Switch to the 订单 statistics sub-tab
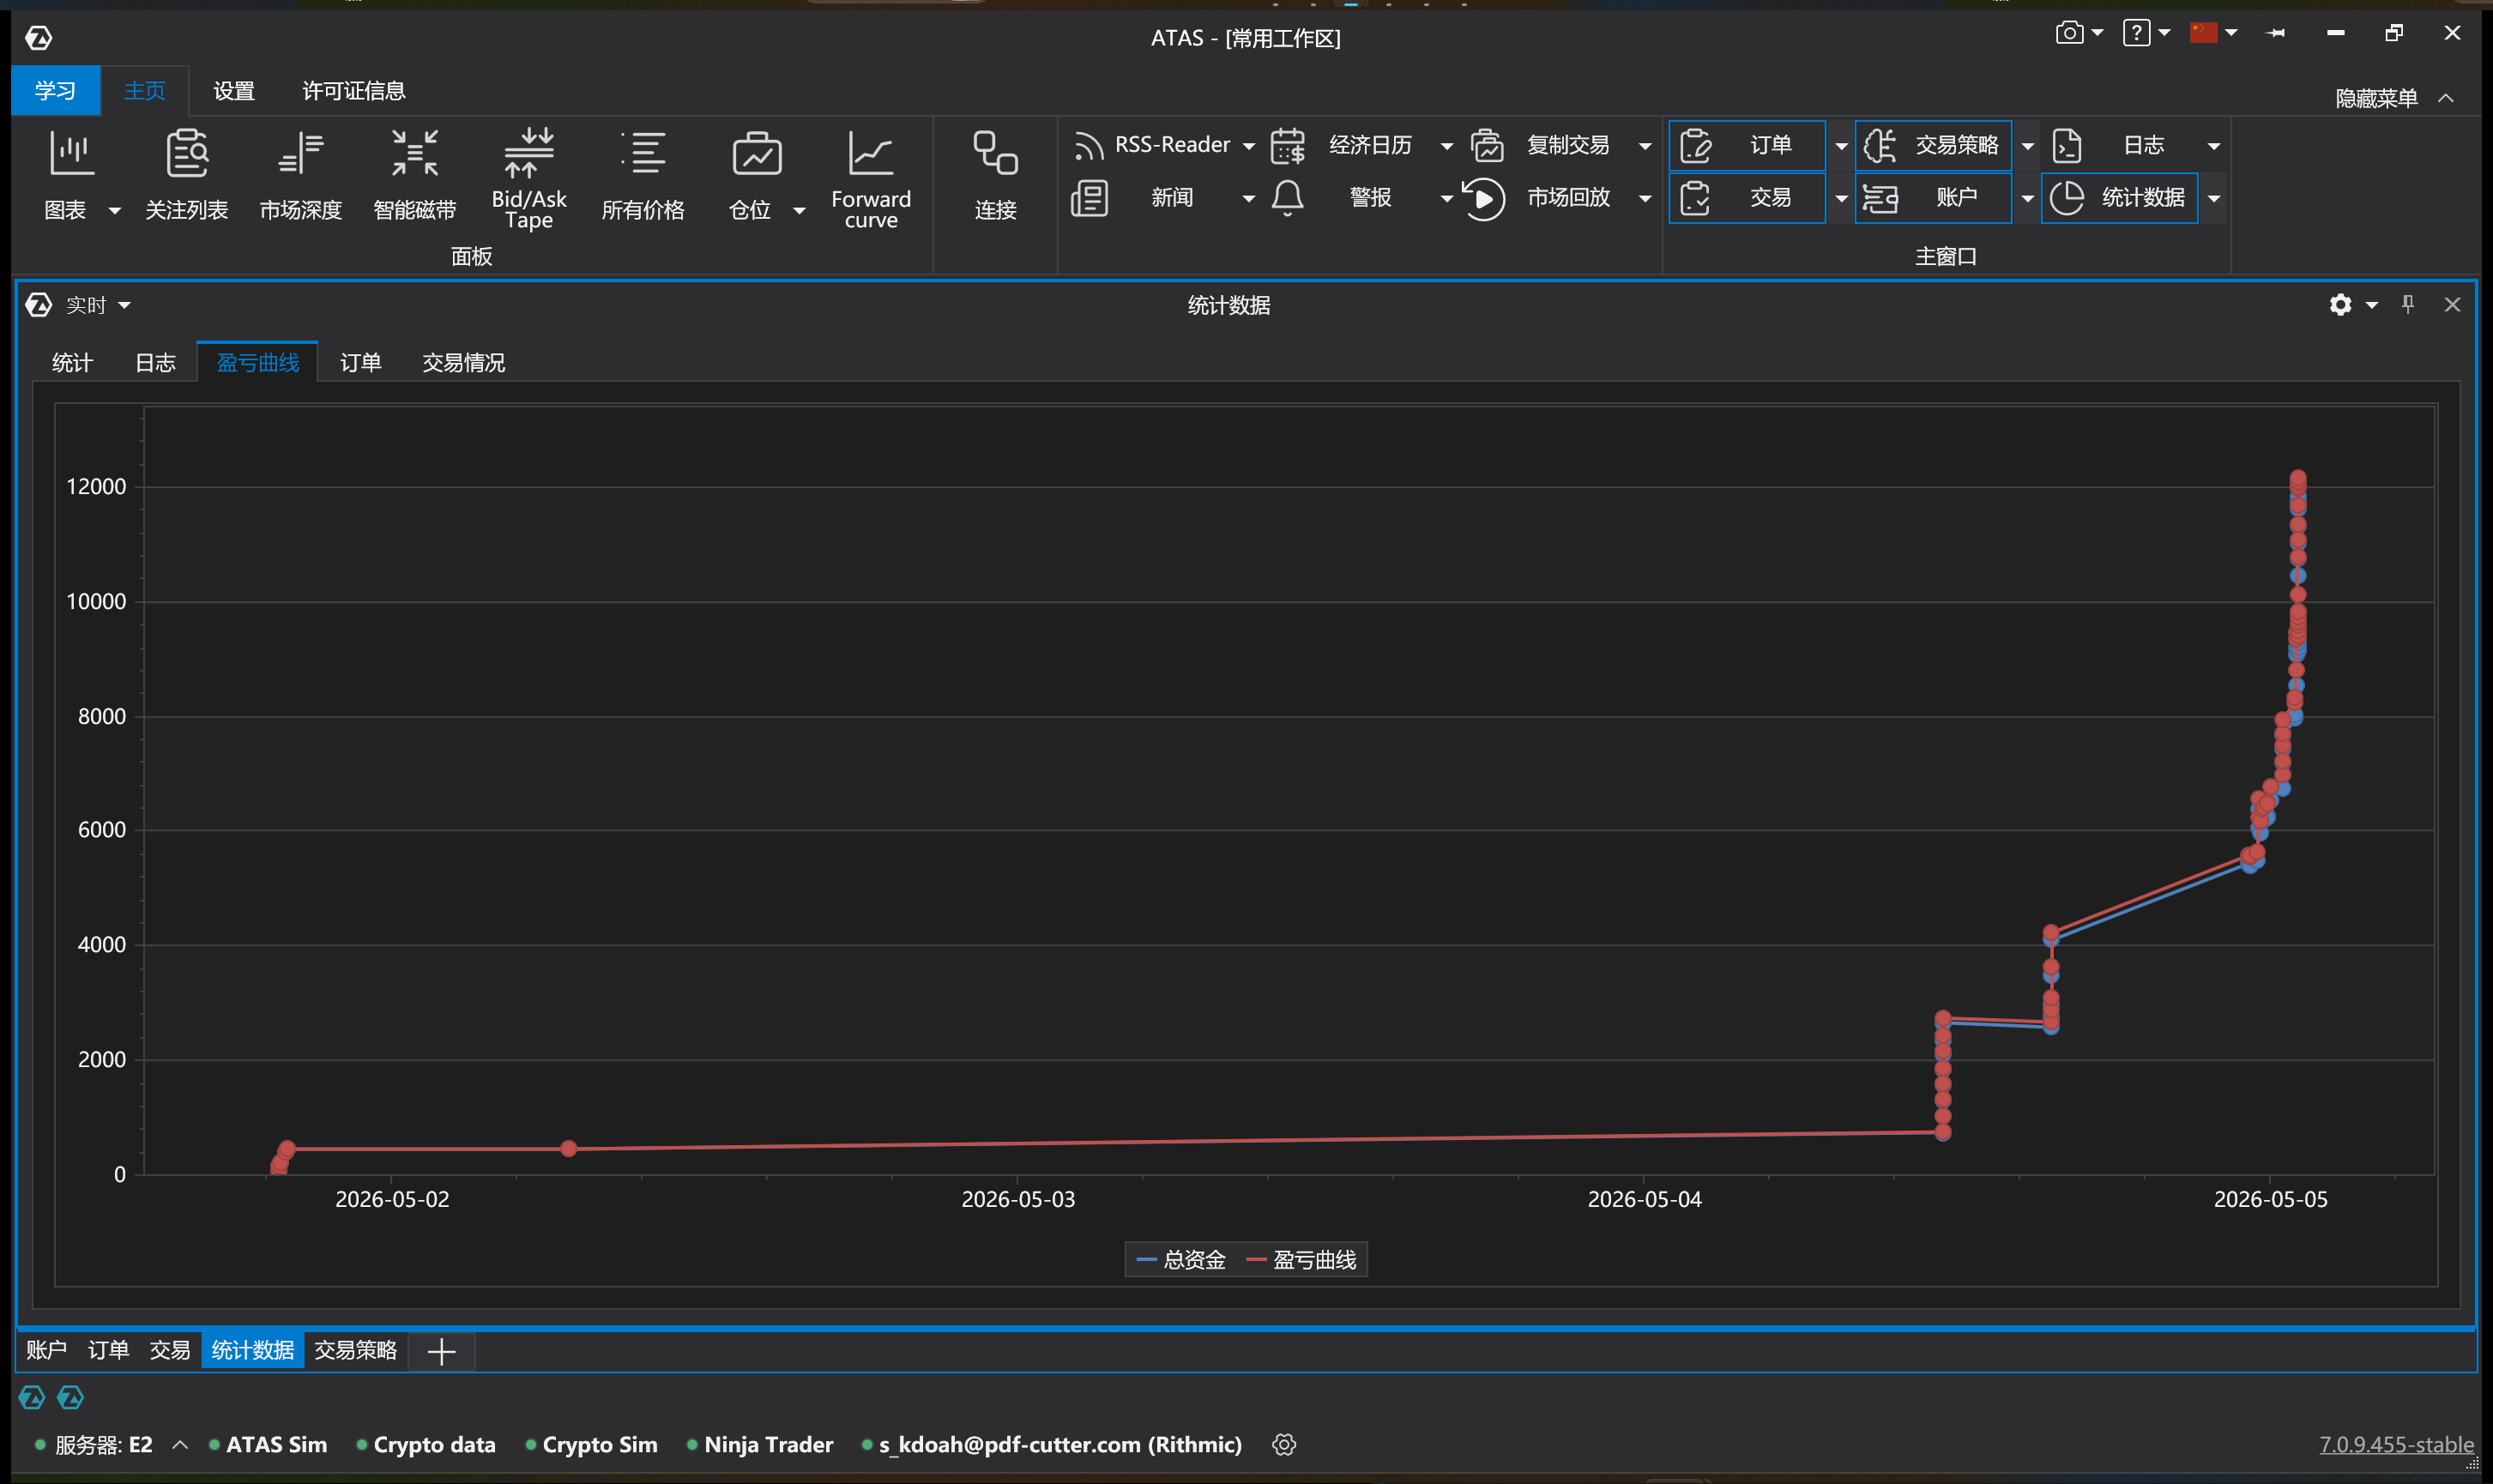Image resolution: width=2493 pixels, height=1484 pixels. [360, 362]
